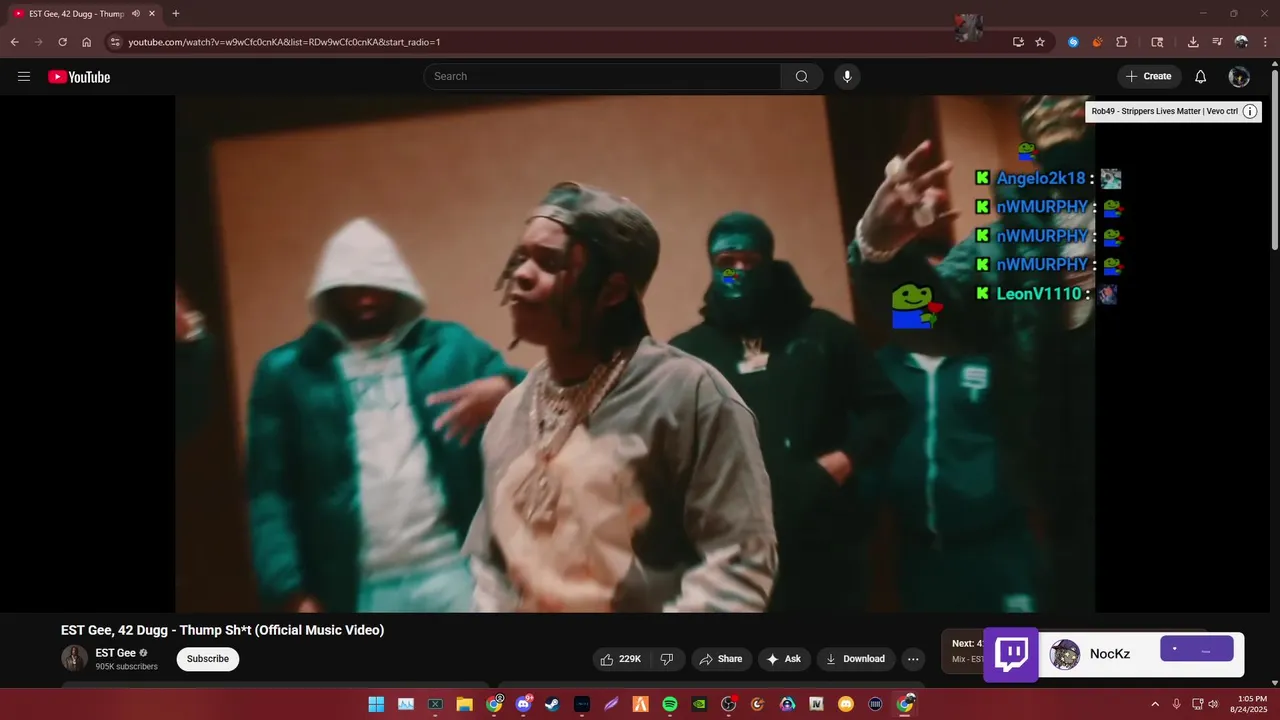The image size is (1280, 720).
Task: Open File Explorer from taskbar
Action: (x=464, y=704)
